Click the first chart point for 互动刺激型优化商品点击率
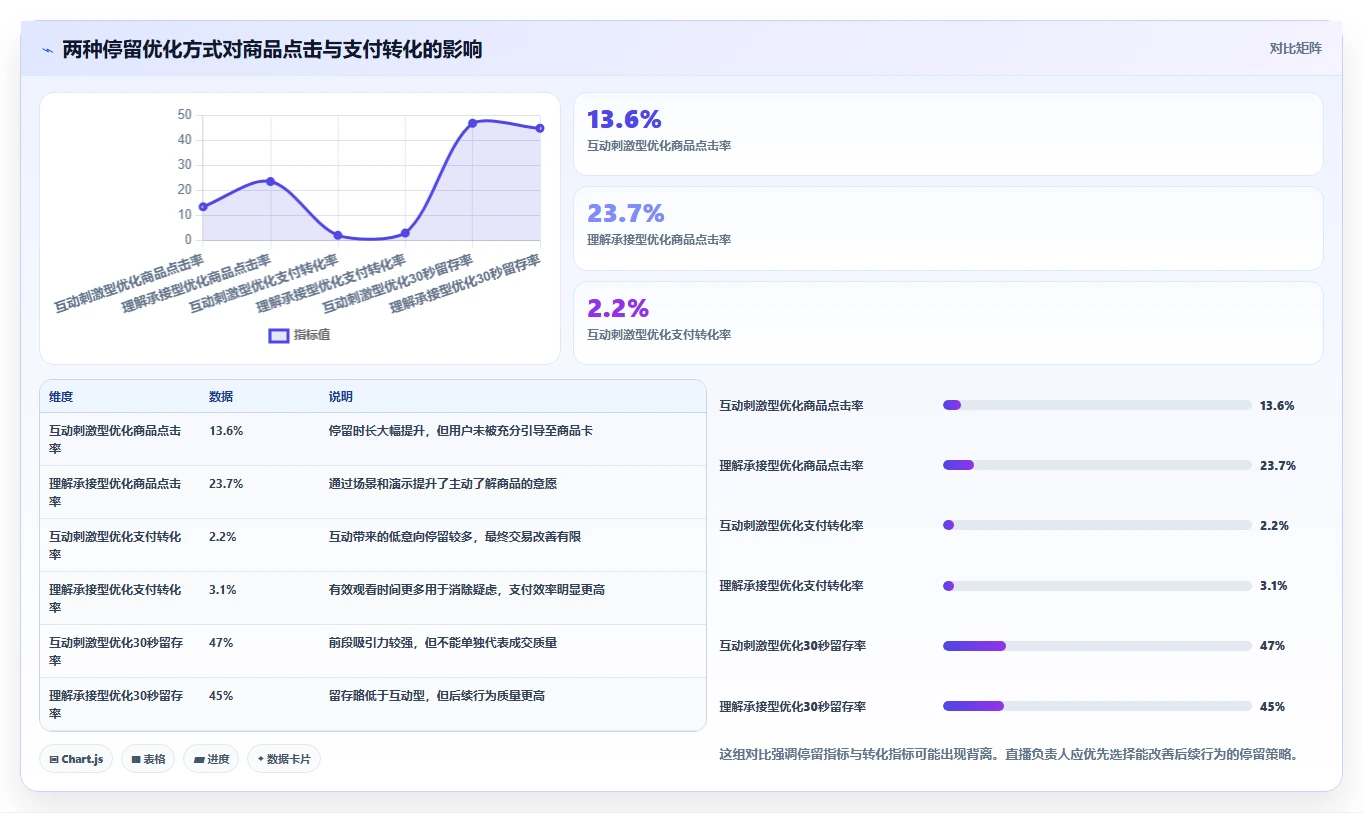Viewport: 1363px width, 813px height. tap(203, 207)
